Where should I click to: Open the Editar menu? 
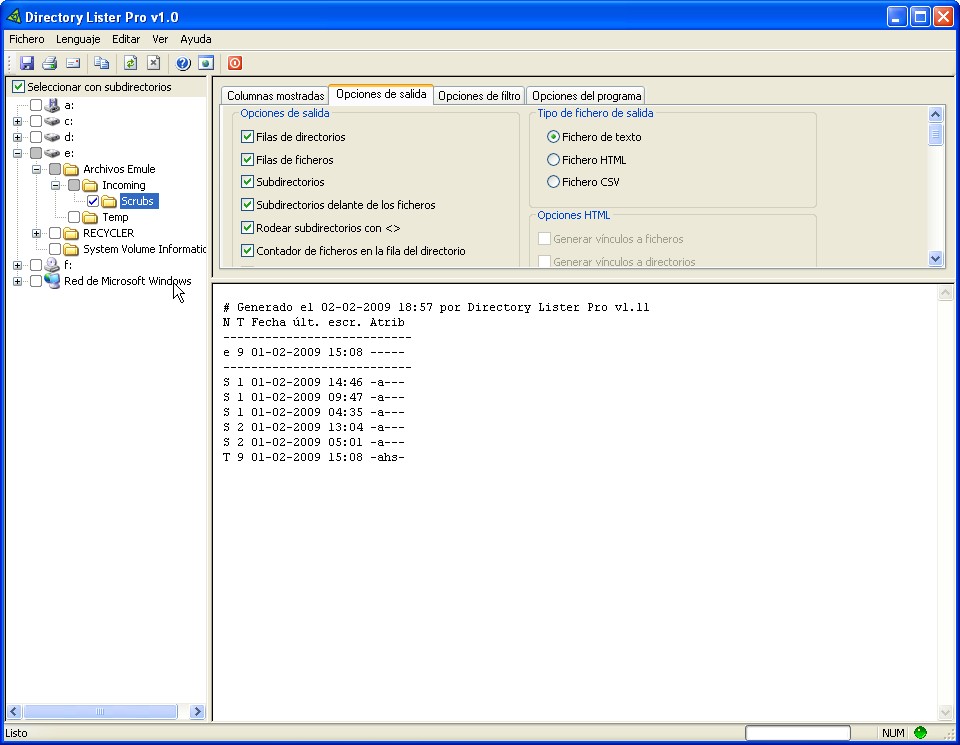tap(126, 39)
